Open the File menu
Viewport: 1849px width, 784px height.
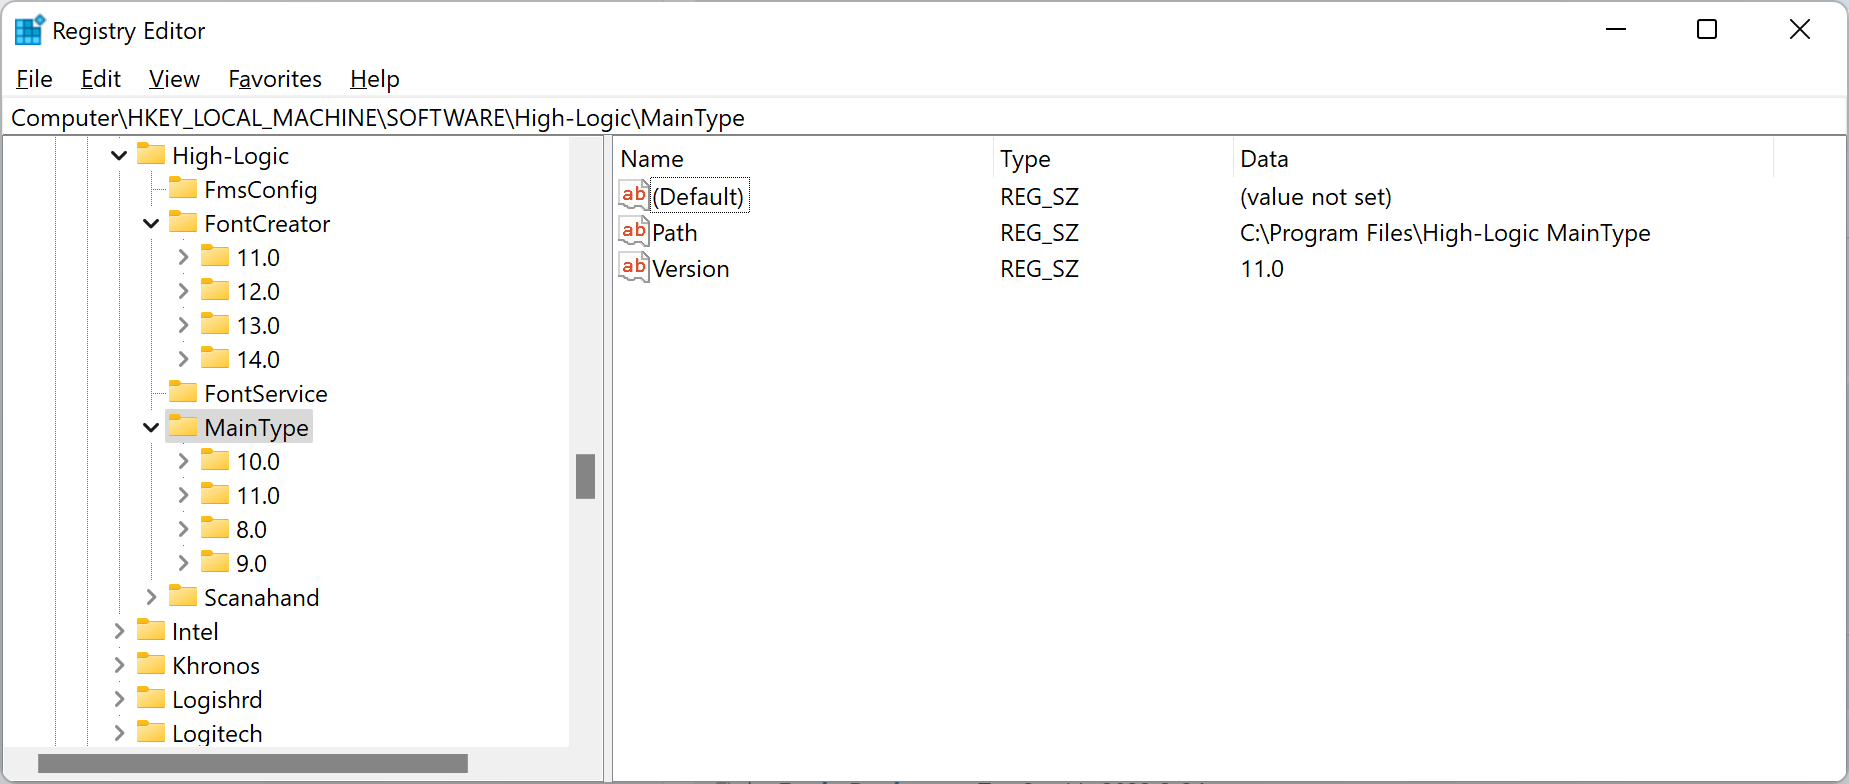tap(34, 79)
